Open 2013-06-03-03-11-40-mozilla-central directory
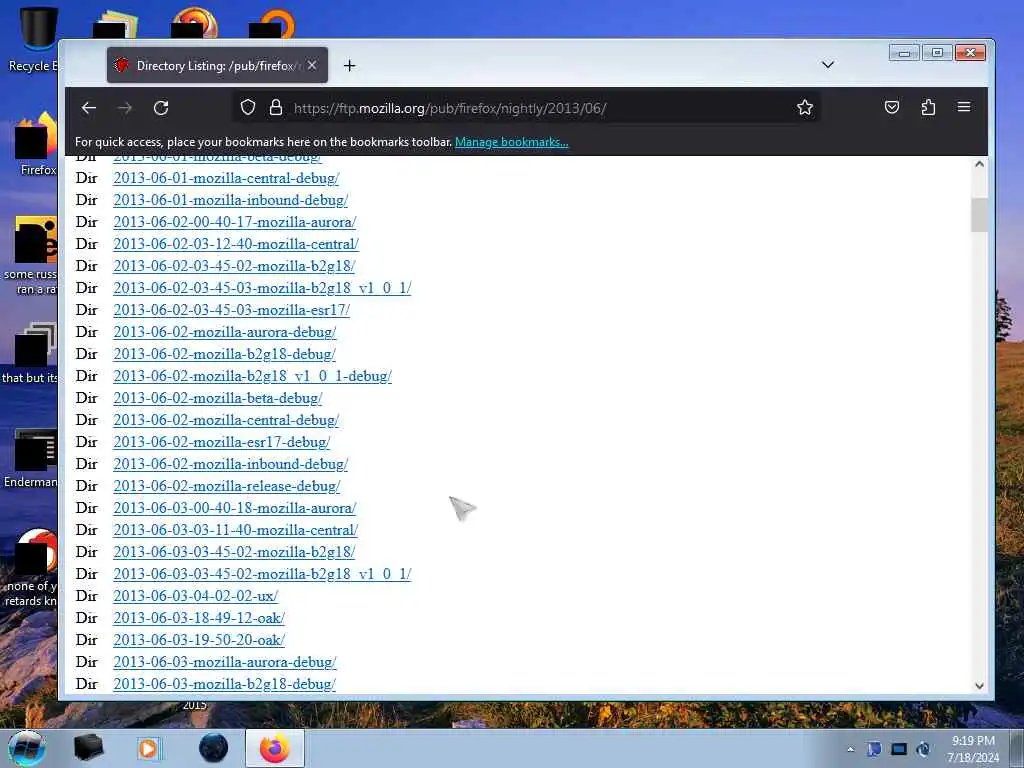 click(x=235, y=530)
